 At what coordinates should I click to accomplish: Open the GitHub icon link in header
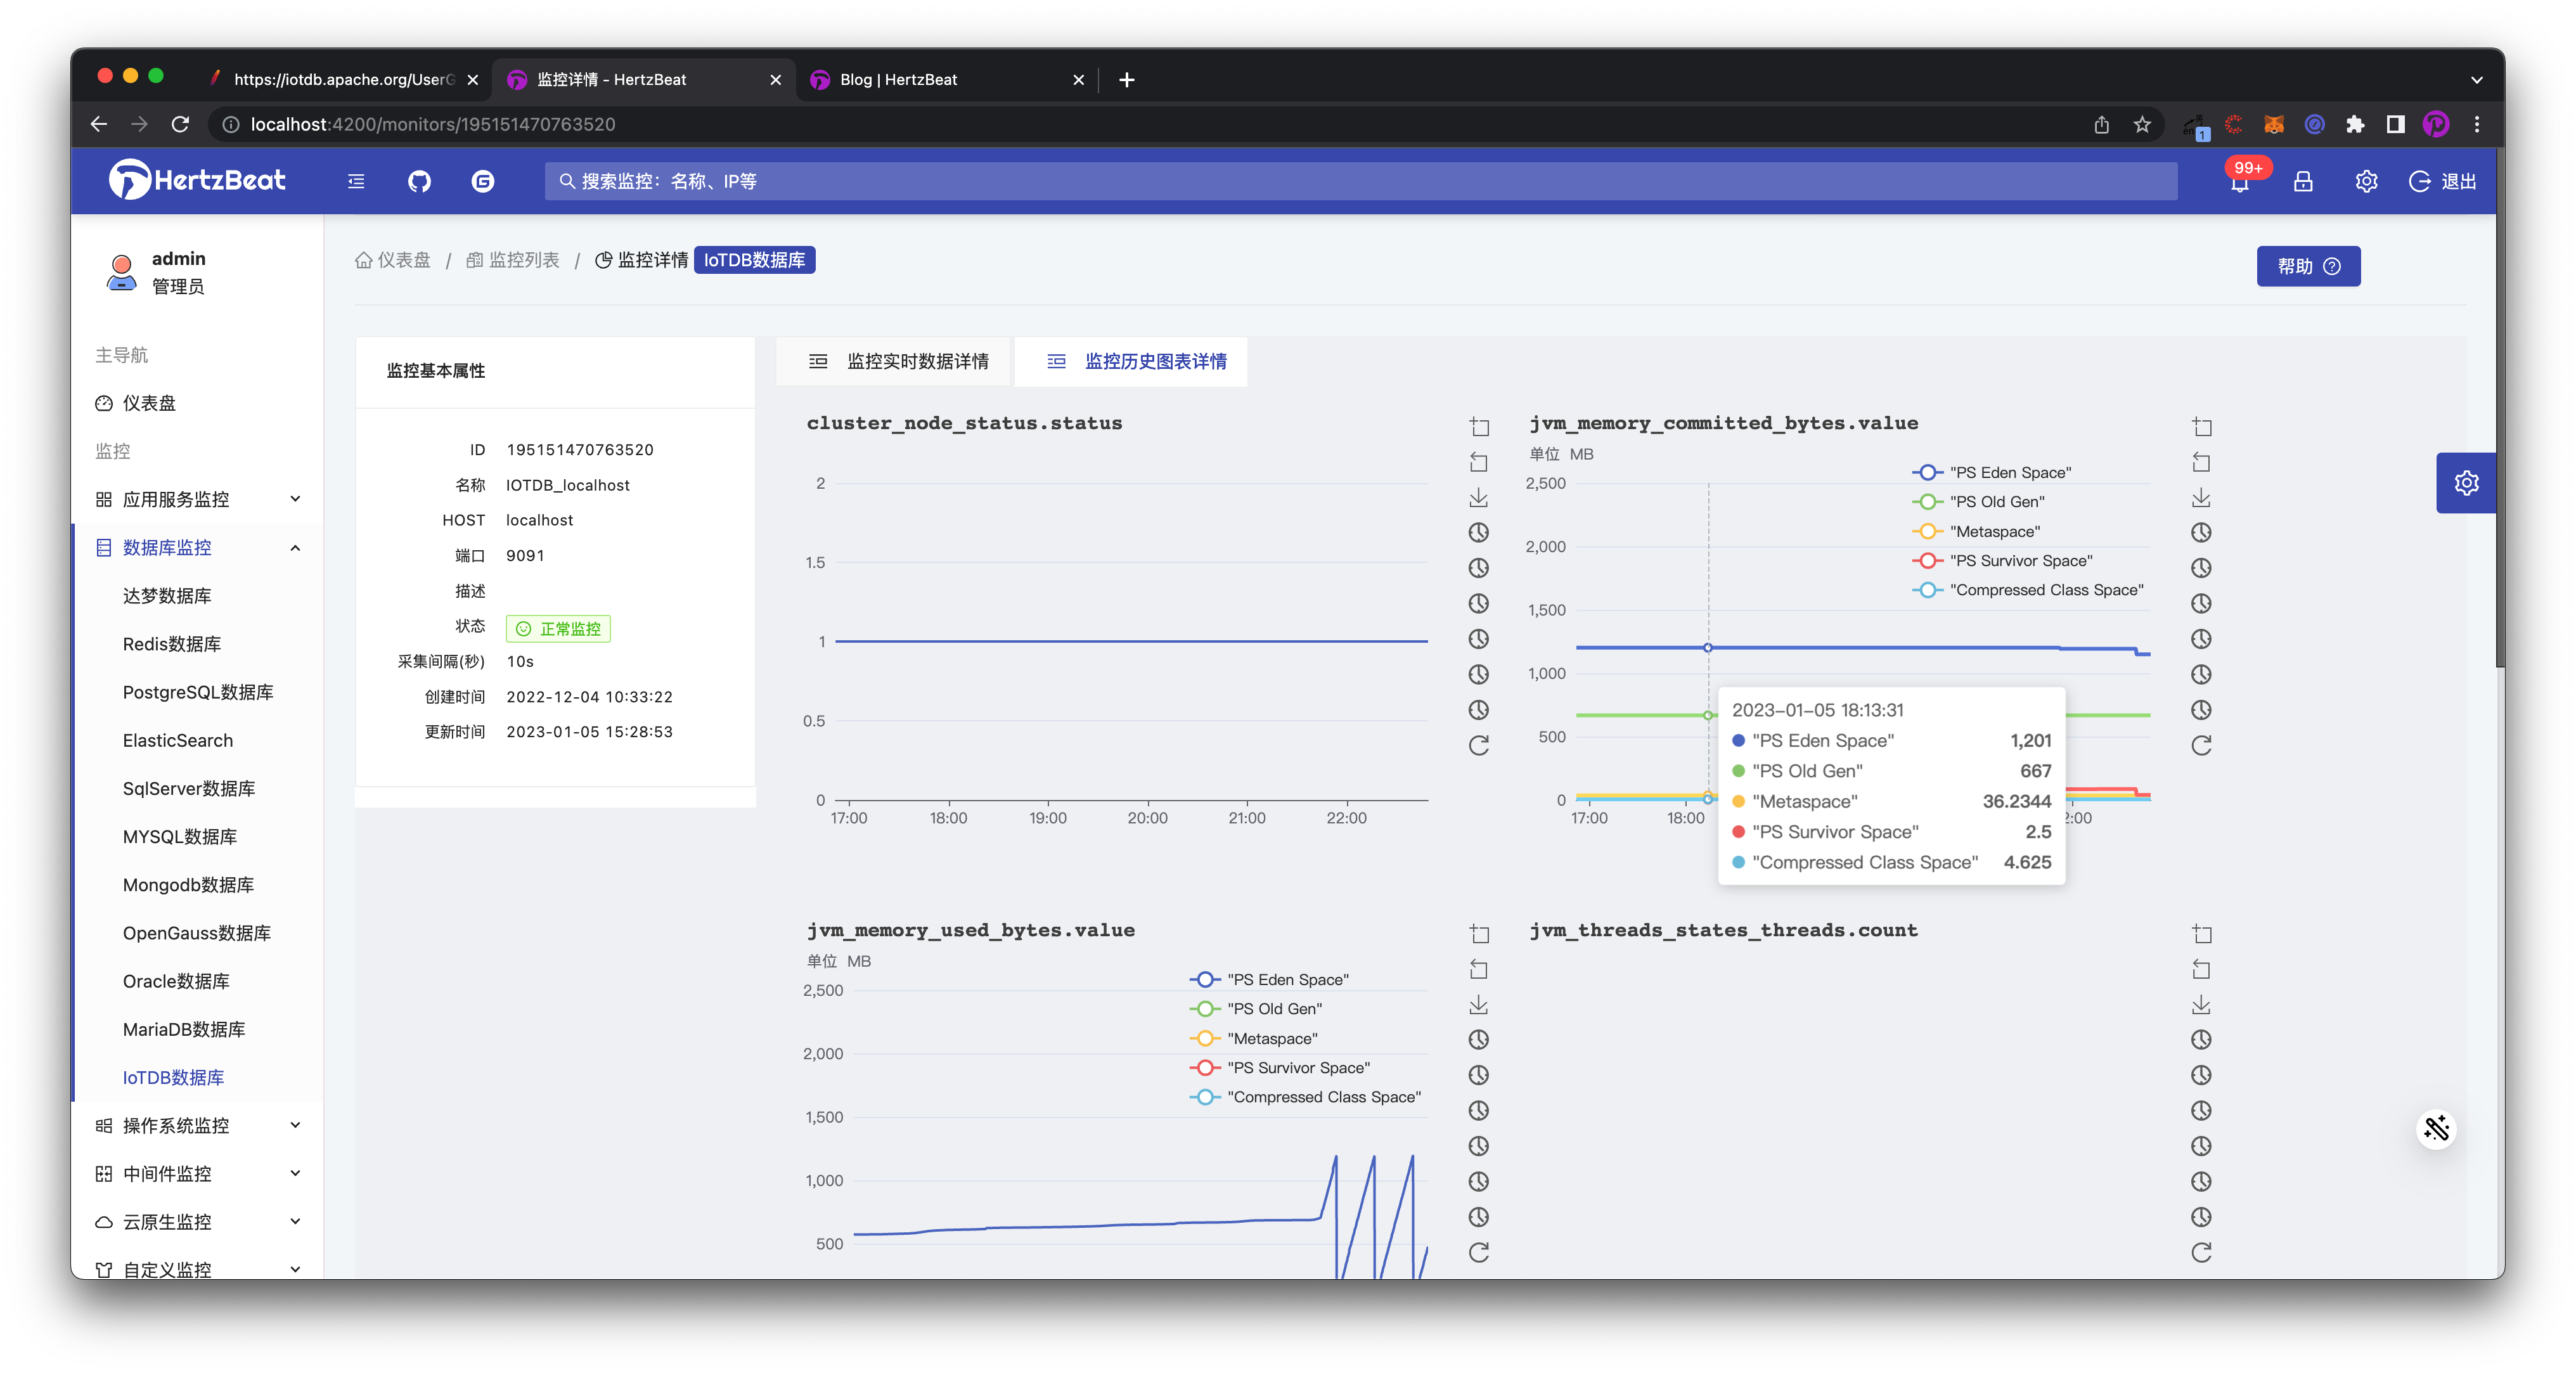pos(419,181)
